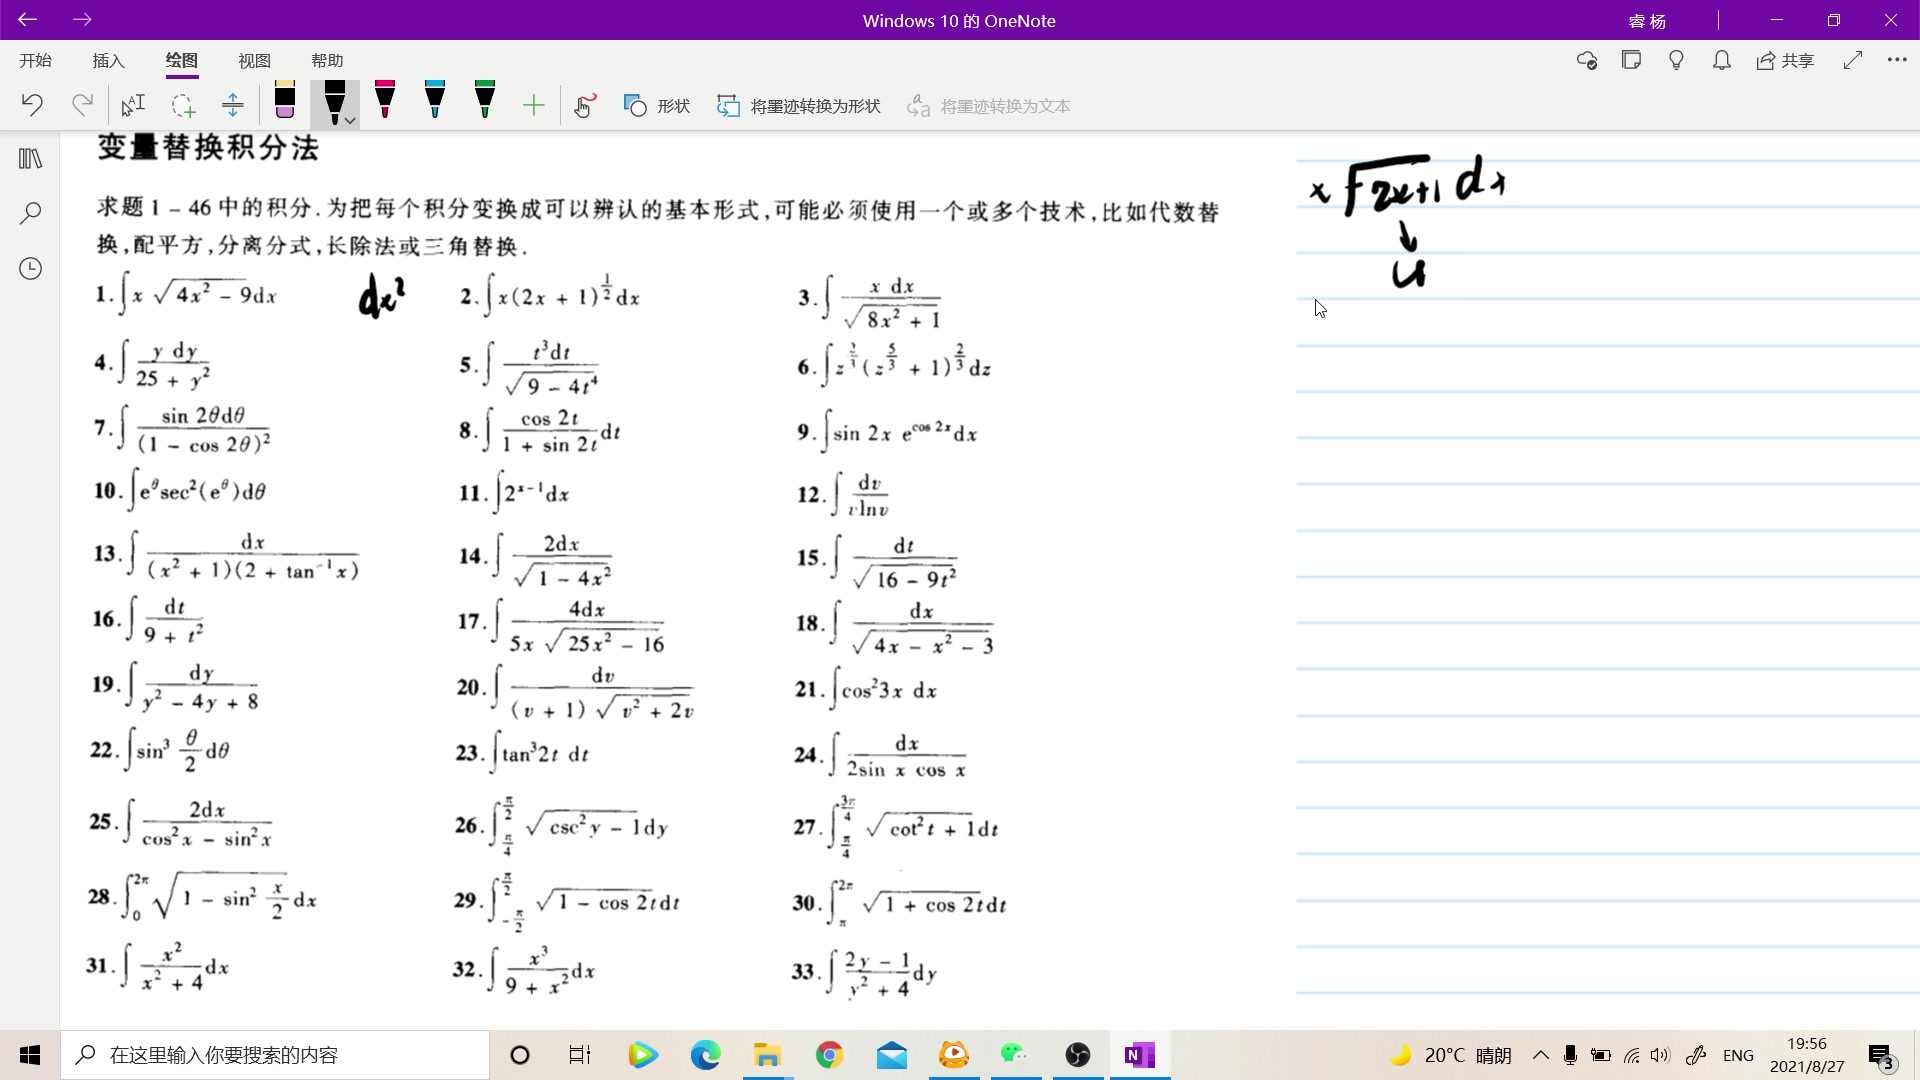This screenshot has height=1080, width=1920.
Task: Open the notebooks navigation icon in sidebar
Action: pos(30,159)
